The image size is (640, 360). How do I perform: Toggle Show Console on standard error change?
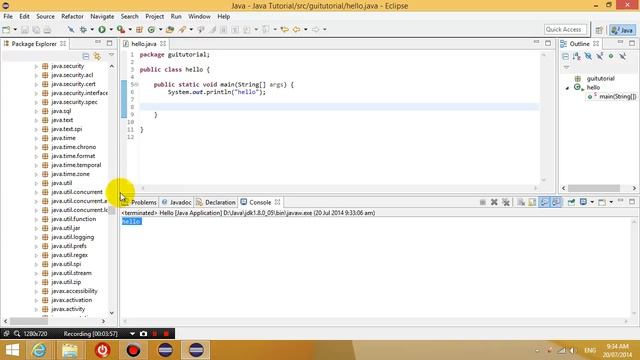(x=556, y=202)
